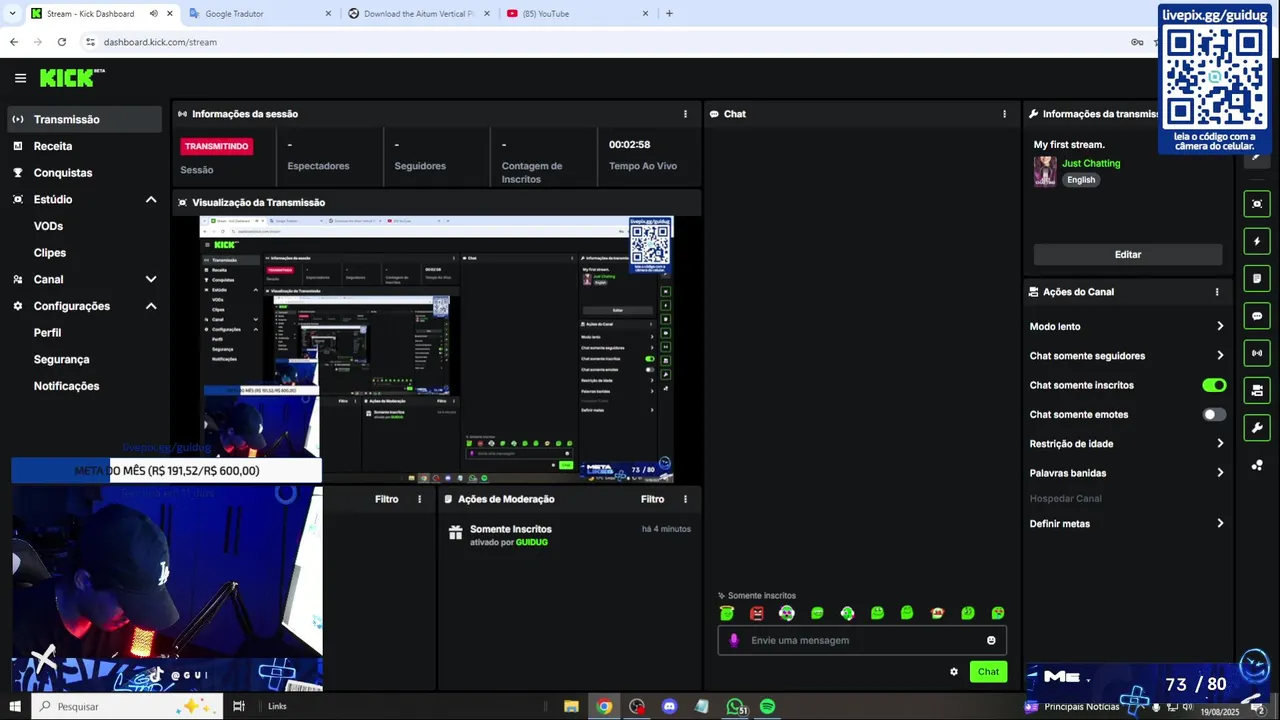Open Notificações settings
1280x720 pixels.
coord(66,386)
